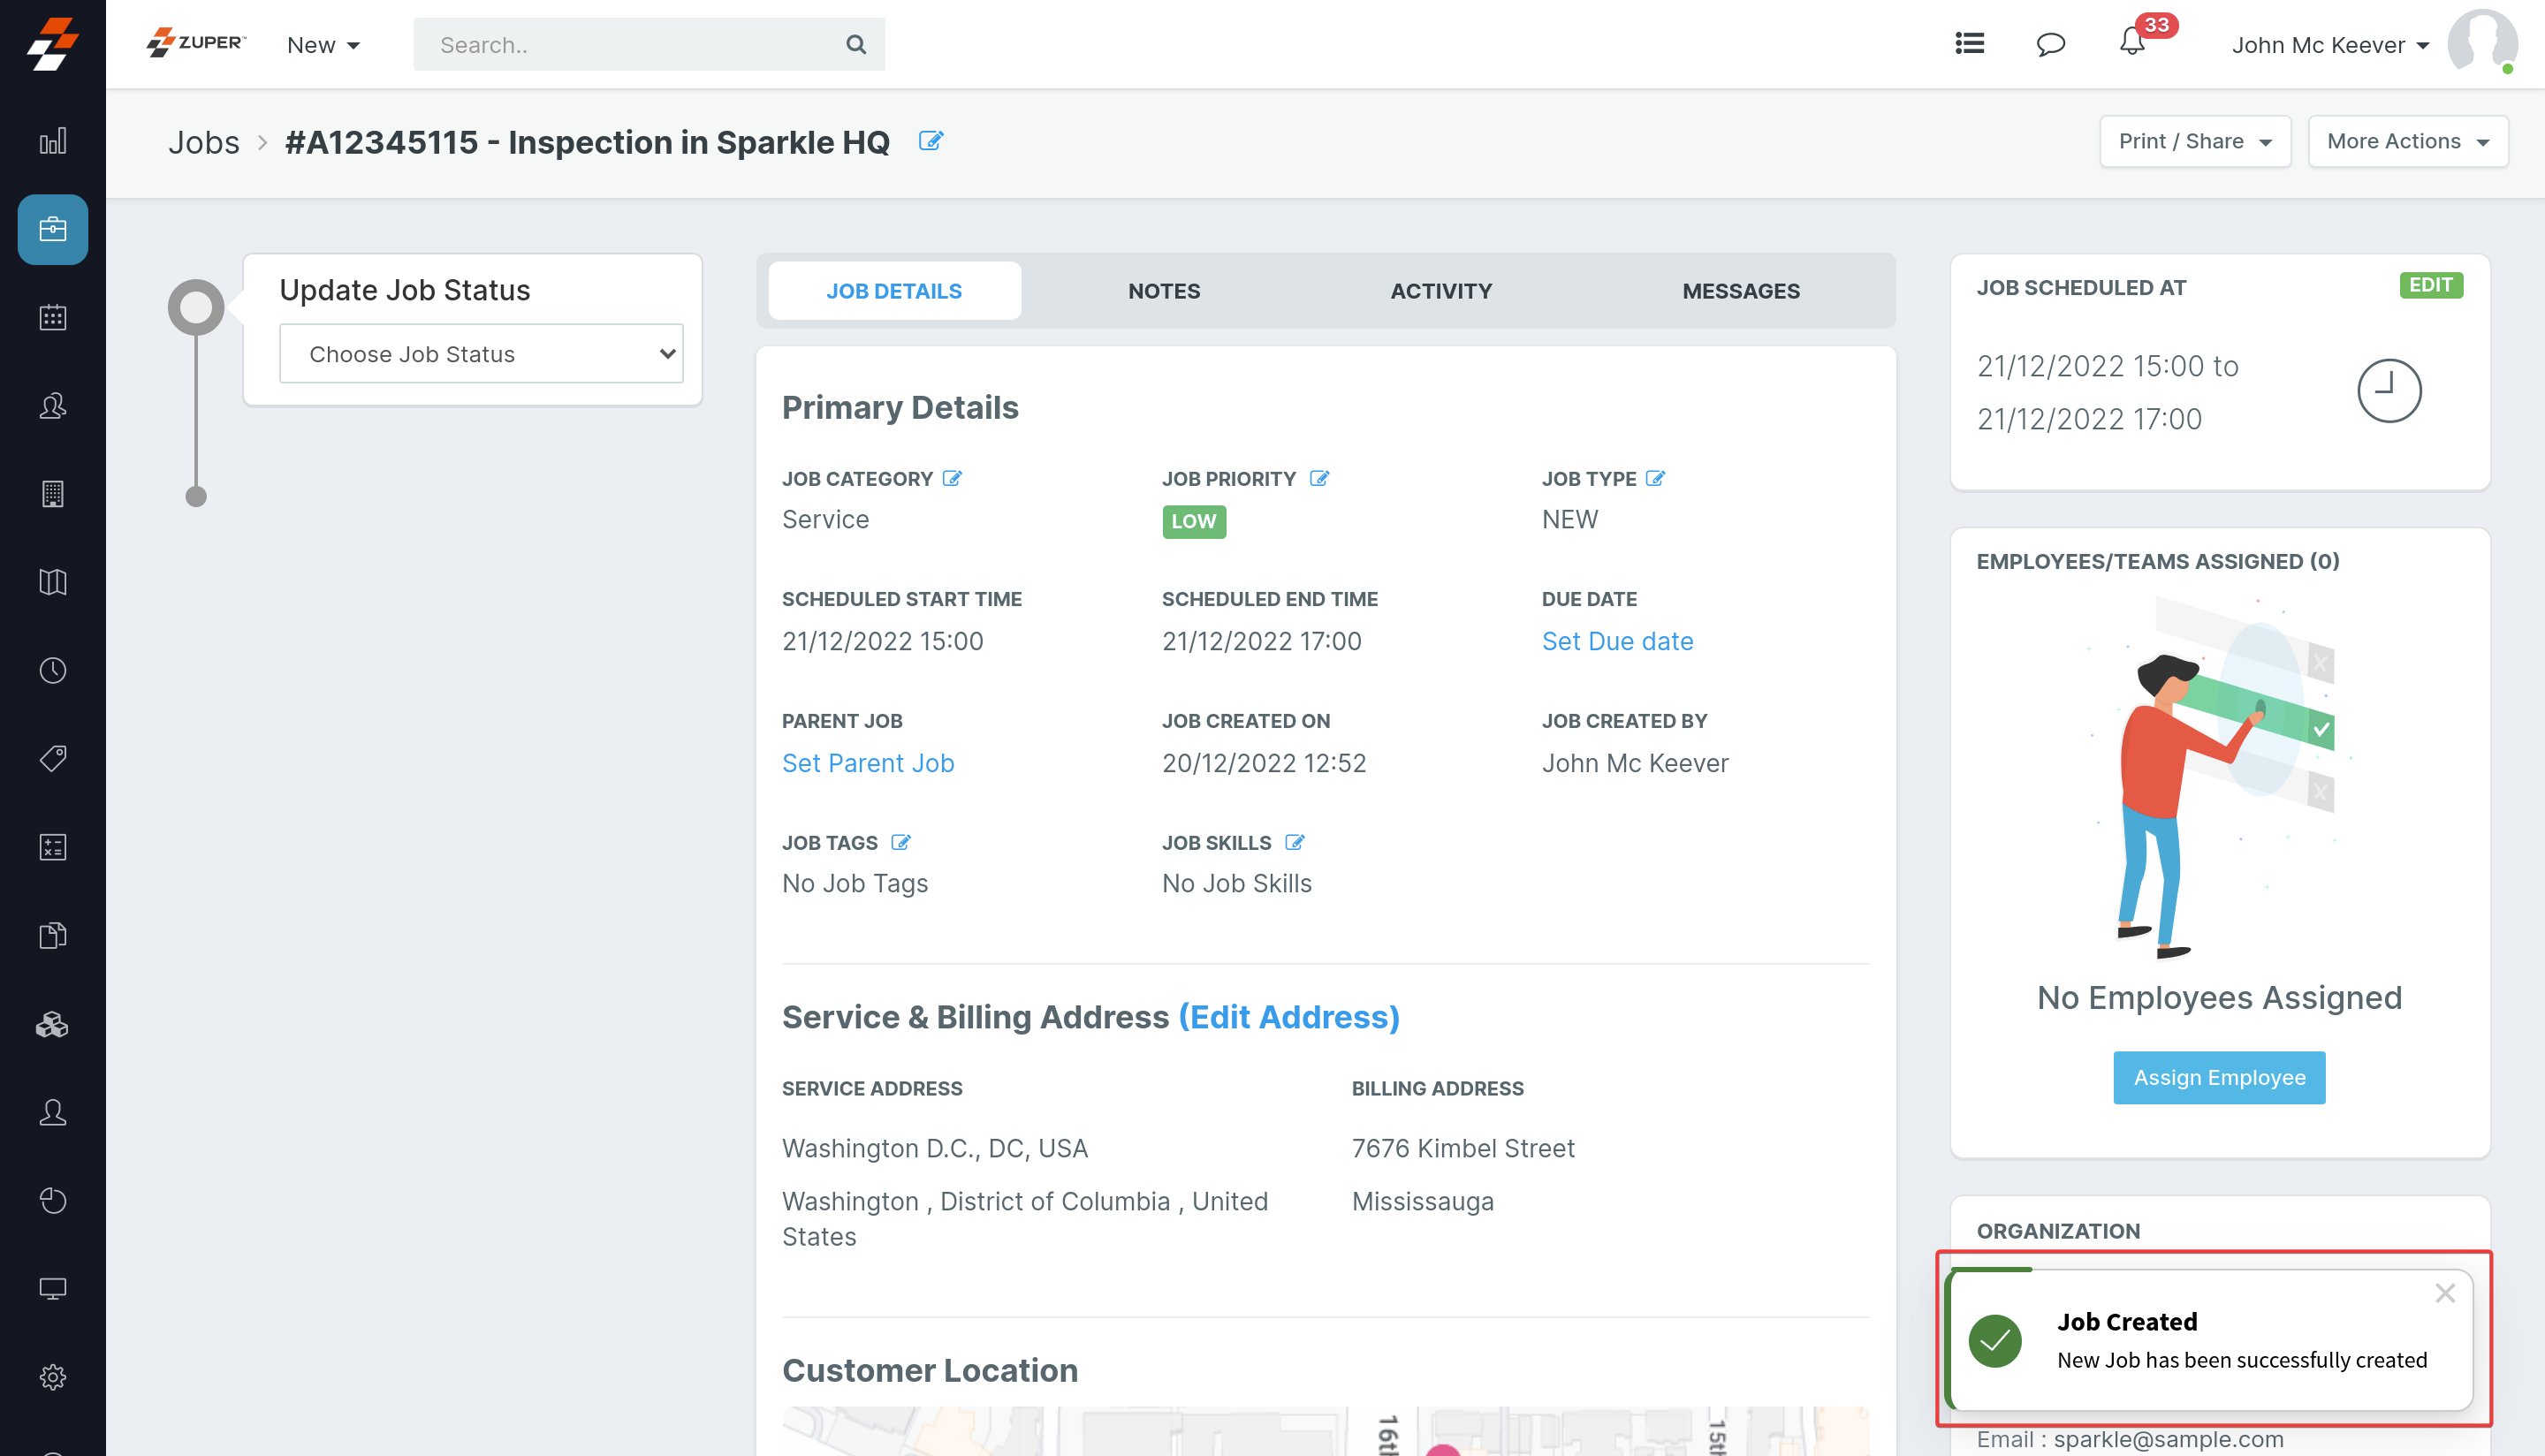Image resolution: width=2545 pixels, height=1456 pixels.
Task: Expand the Choose Job Status dropdown
Action: click(481, 354)
